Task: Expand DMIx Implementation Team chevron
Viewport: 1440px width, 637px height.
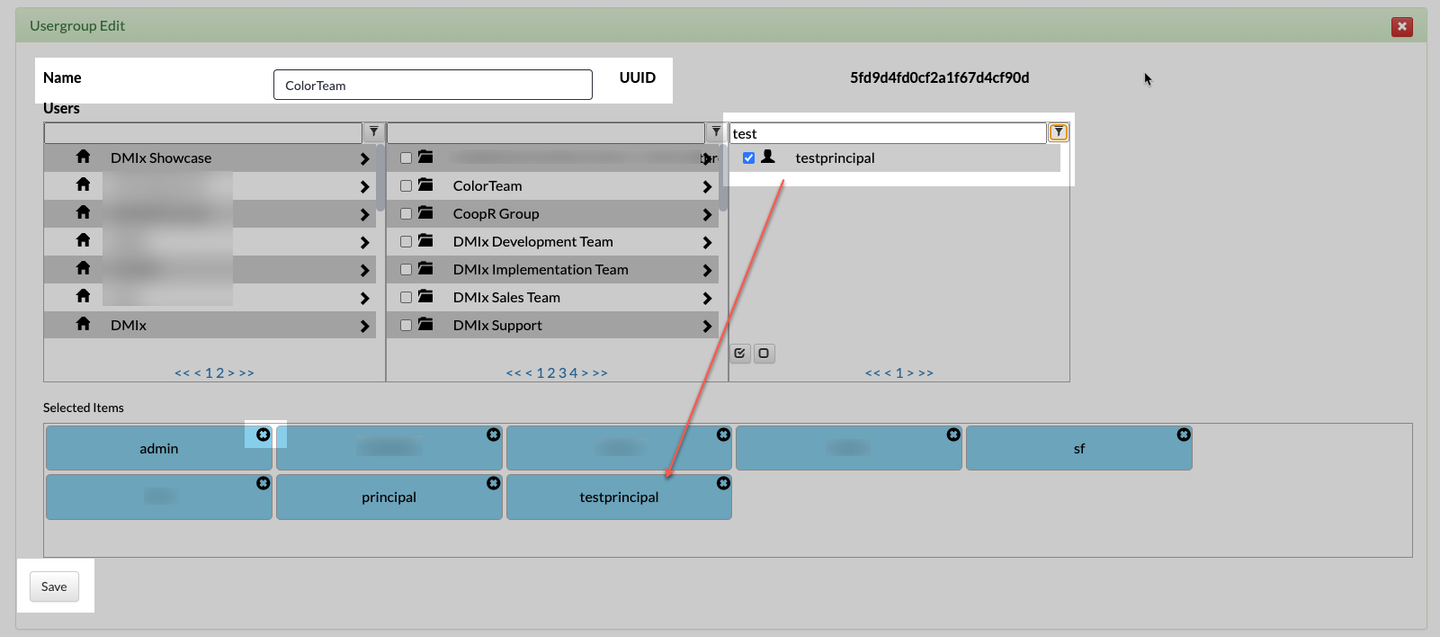Action: tap(707, 270)
